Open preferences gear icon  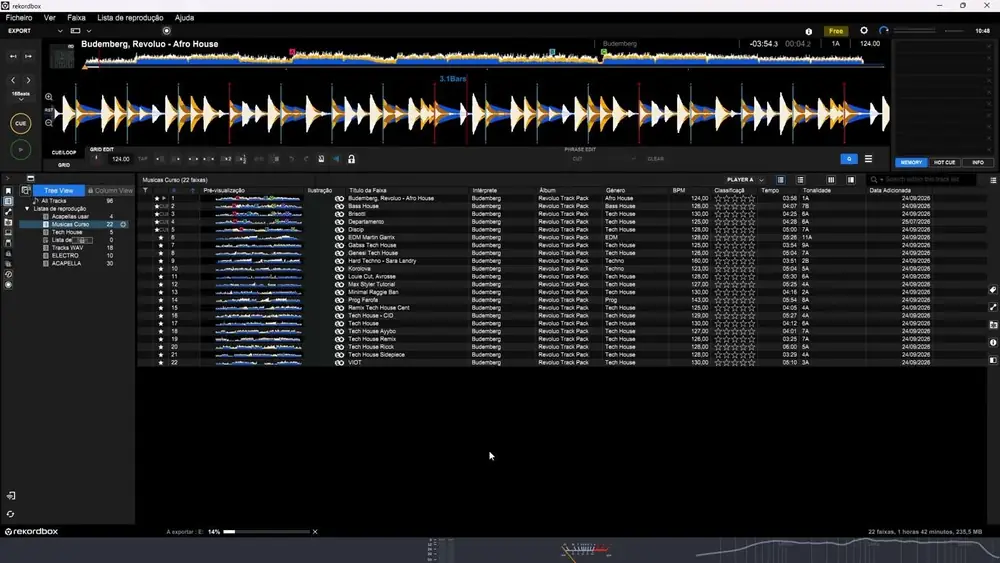click(x=864, y=31)
